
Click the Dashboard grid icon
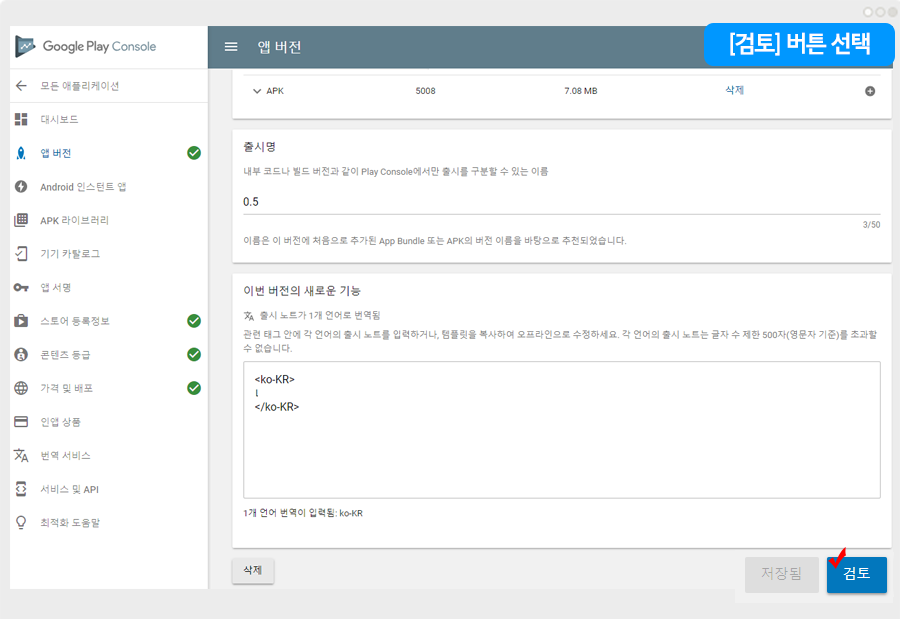point(21,120)
